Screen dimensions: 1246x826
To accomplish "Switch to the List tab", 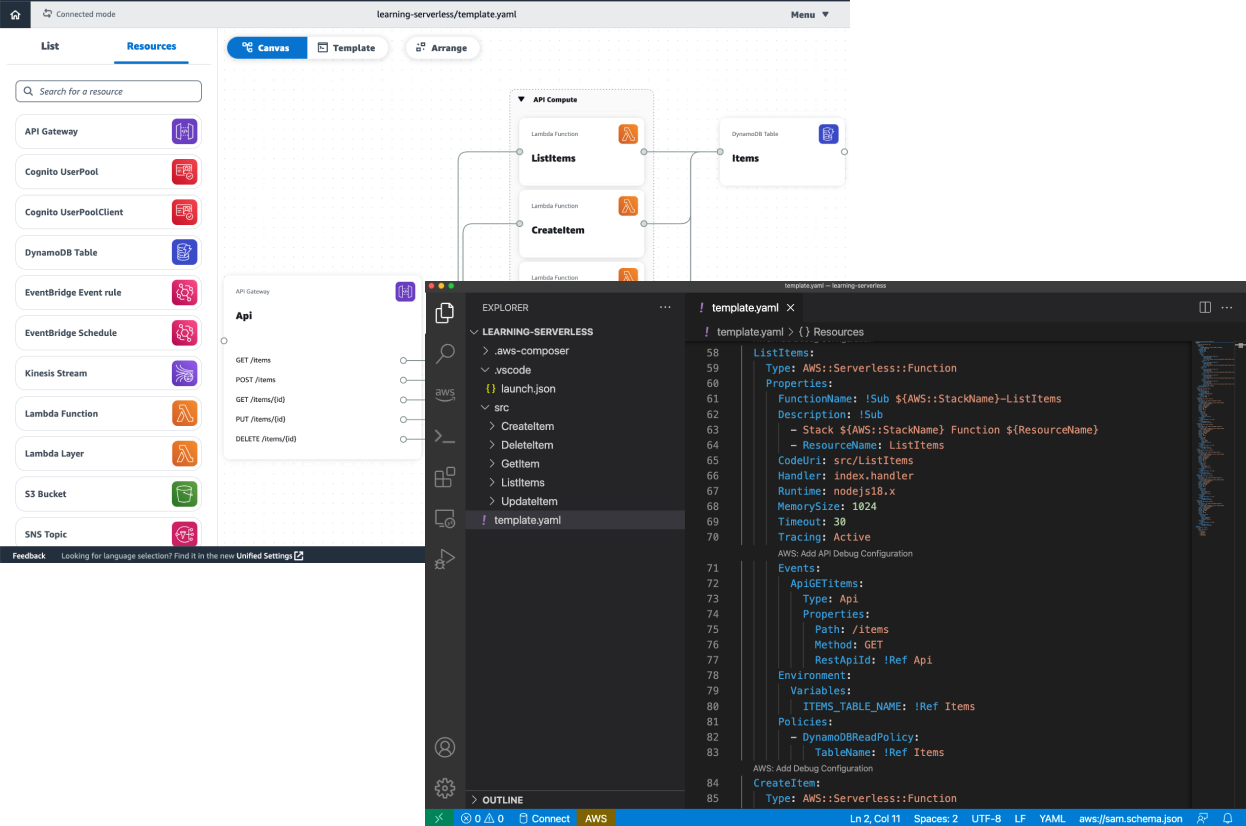I will tap(50, 46).
